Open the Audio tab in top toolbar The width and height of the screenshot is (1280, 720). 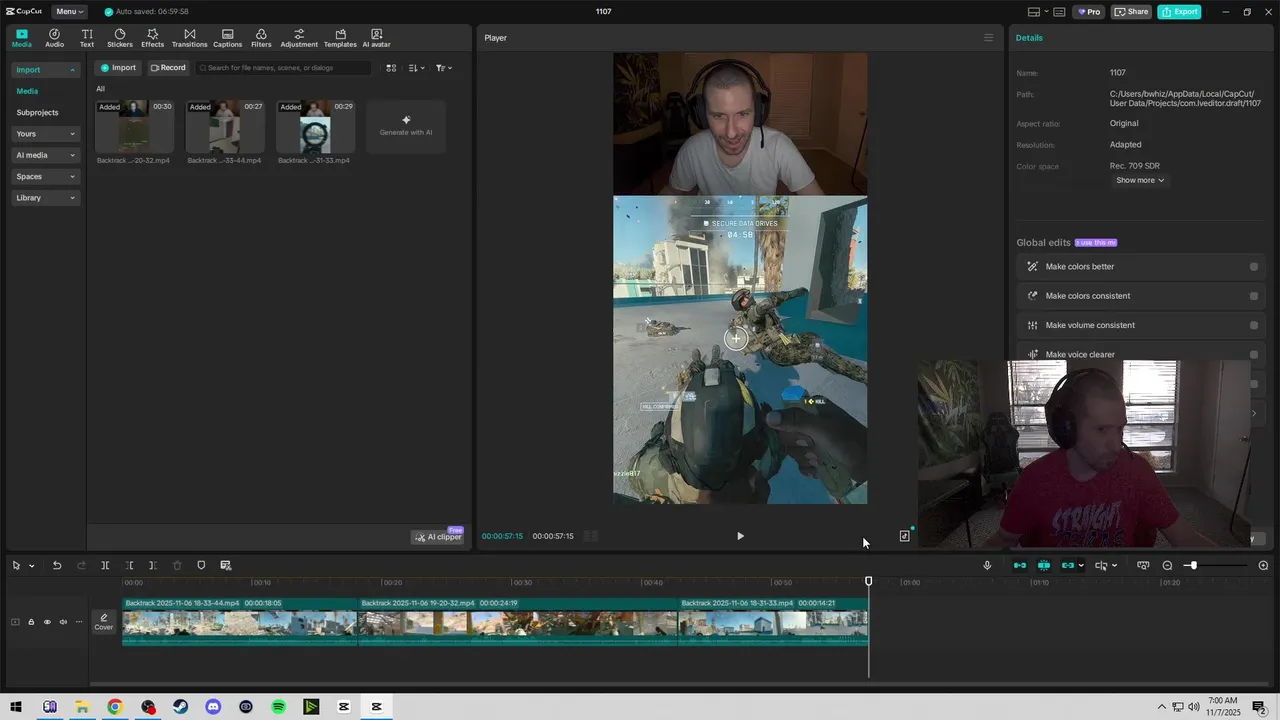pos(54,38)
